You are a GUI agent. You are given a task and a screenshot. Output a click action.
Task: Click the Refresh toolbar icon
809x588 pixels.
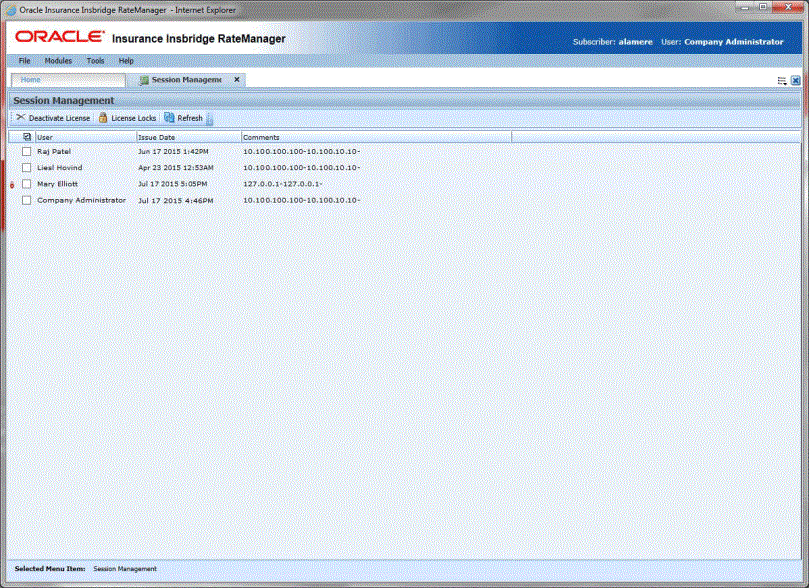coord(168,116)
